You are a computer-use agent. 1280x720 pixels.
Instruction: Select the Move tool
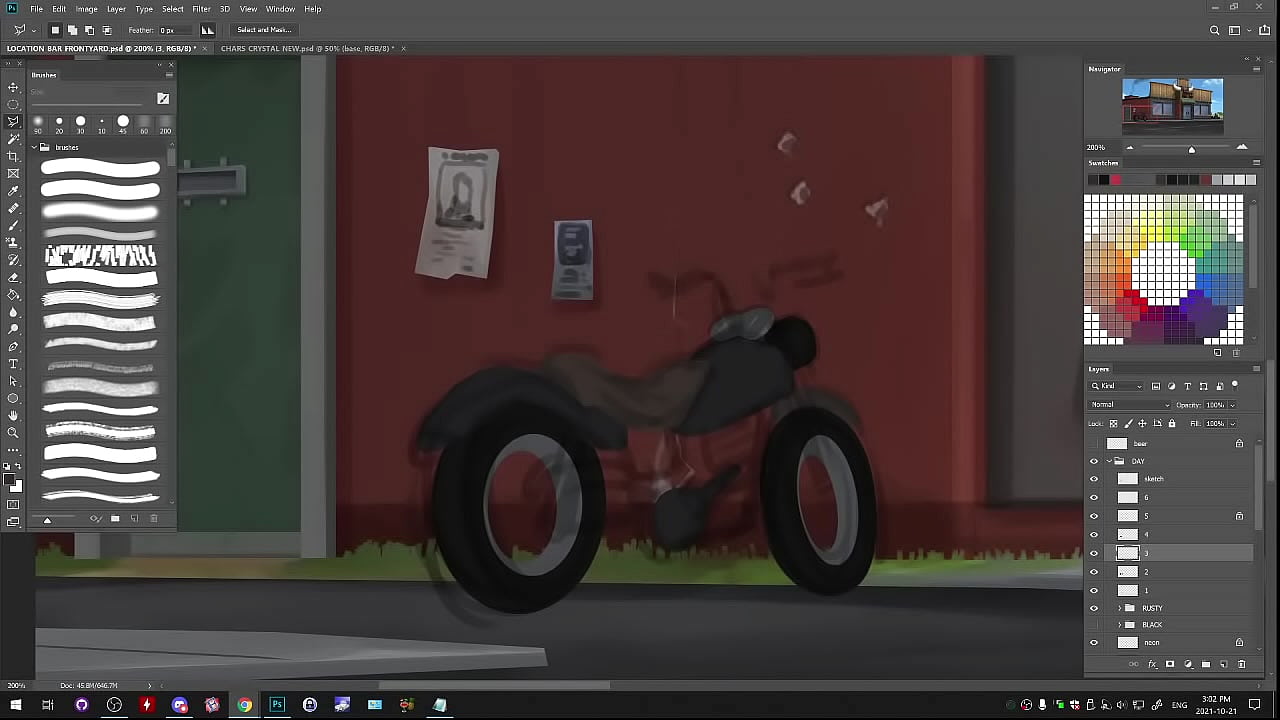(x=13, y=87)
